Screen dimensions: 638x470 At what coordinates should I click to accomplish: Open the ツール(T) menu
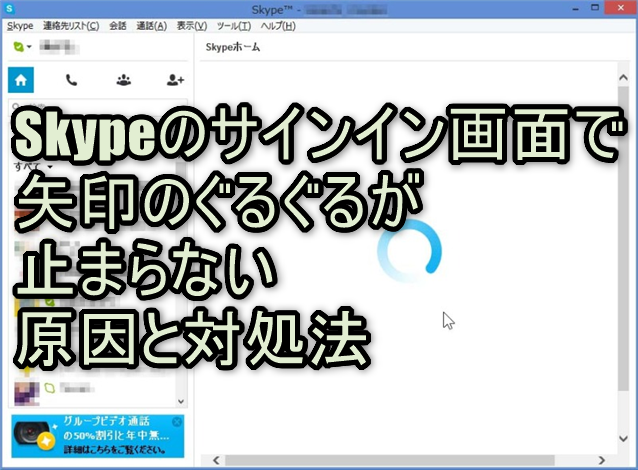pyautogui.click(x=234, y=26)
